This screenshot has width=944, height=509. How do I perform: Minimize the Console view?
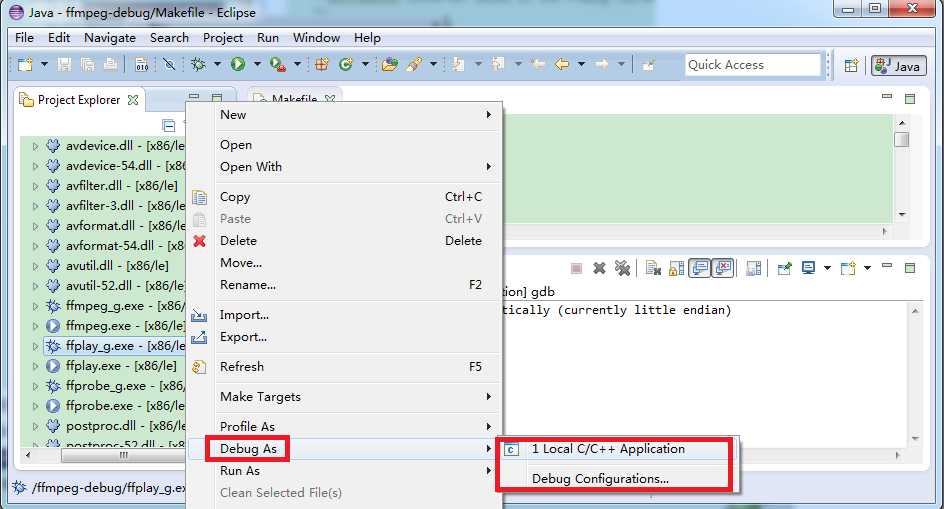coord(887,266)
